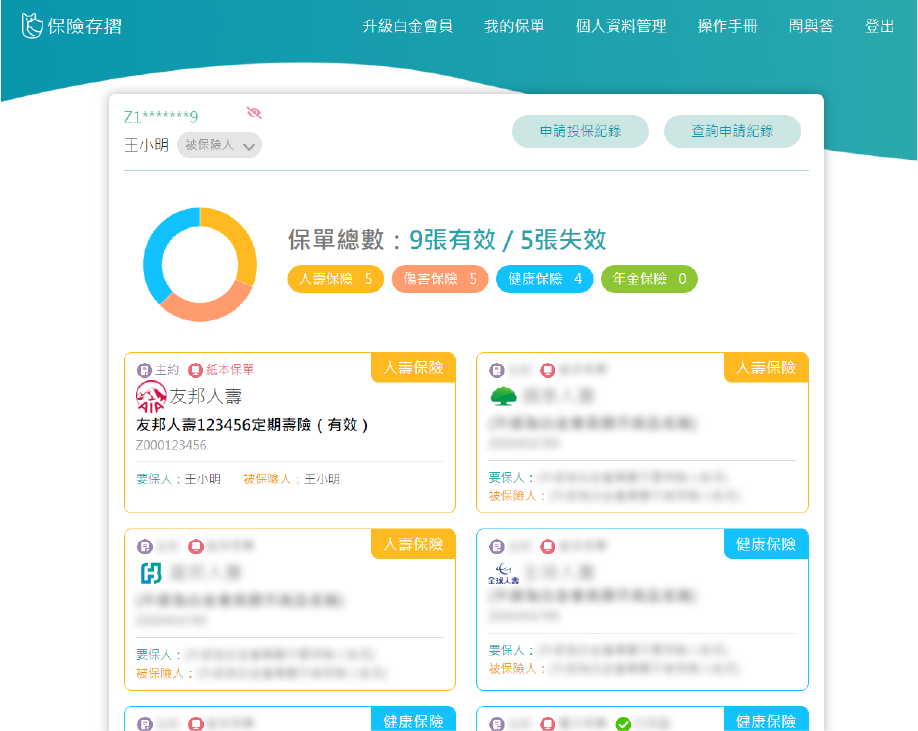Click the 查詢申請紀錄 button

click(732, 131)
